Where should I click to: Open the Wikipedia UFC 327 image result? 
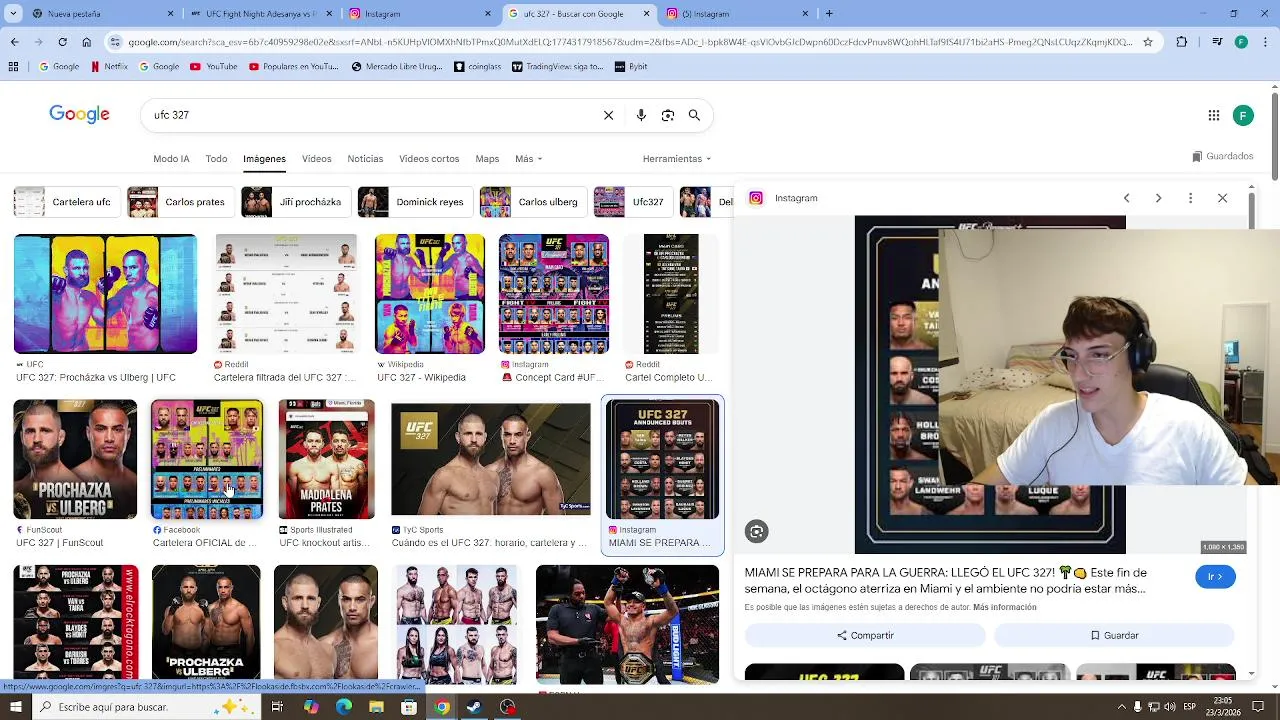point(430,294)
